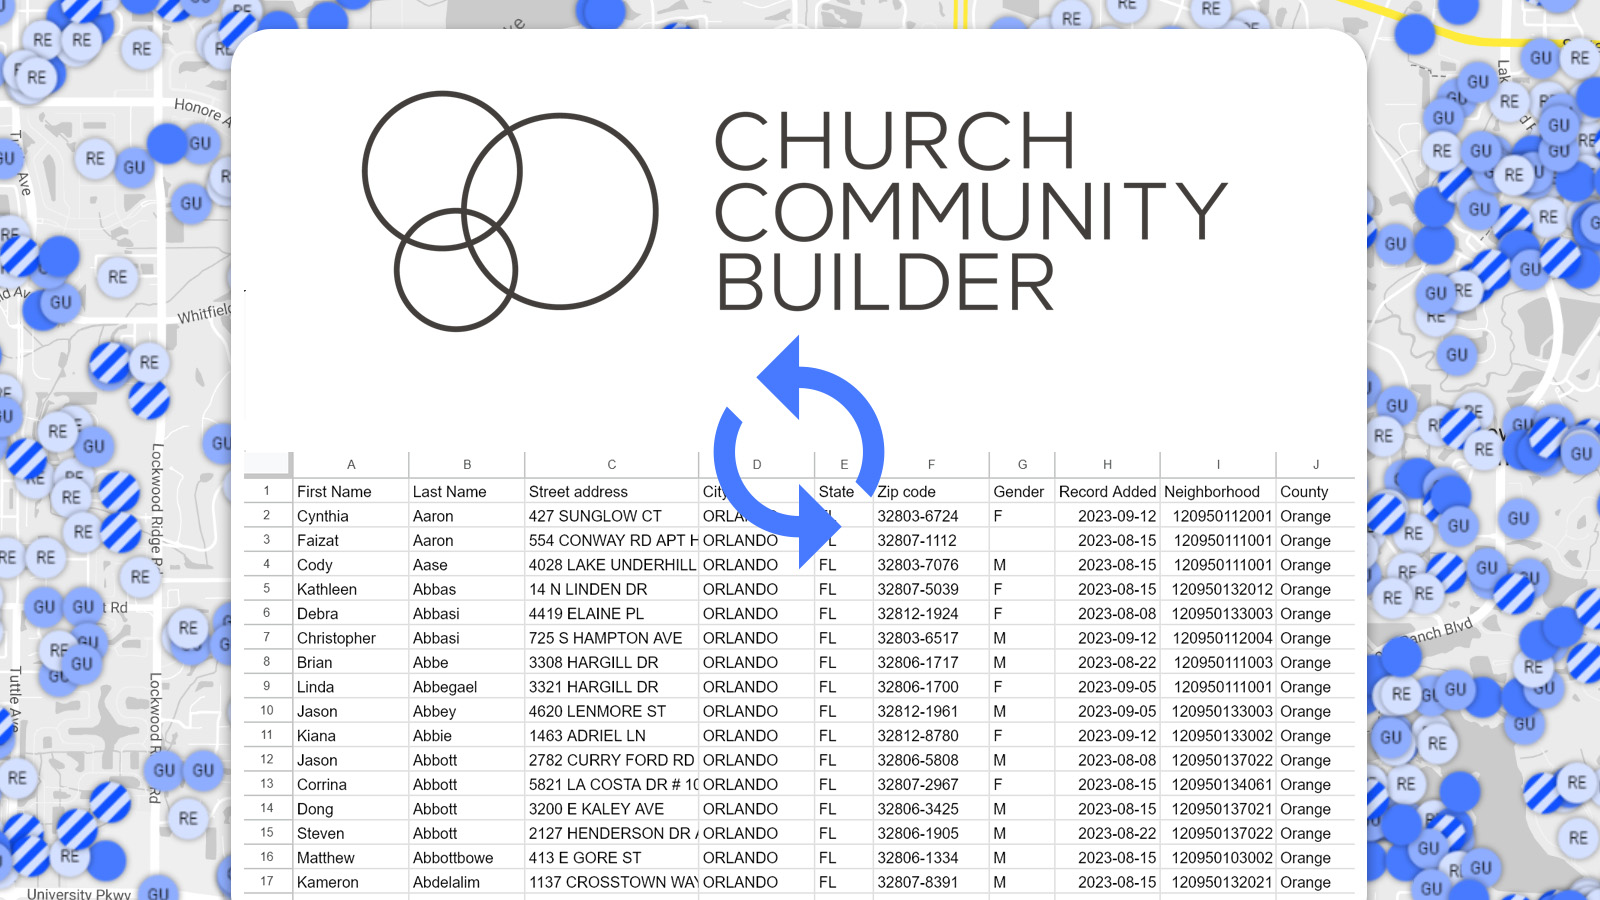Select column H header
1600x900 pixels.
click(1107, 464)
